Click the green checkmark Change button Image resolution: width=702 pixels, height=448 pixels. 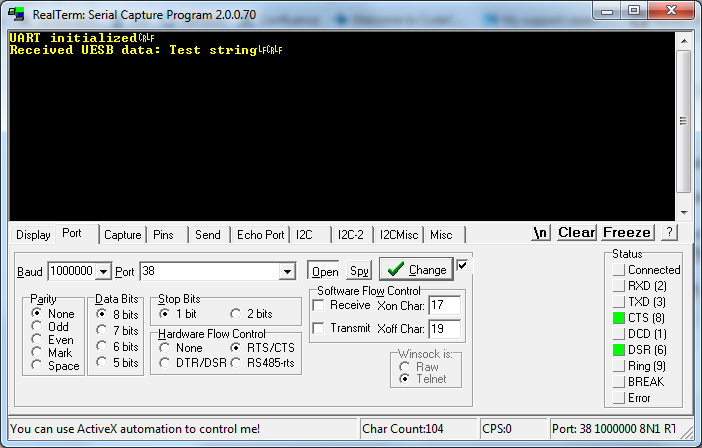416,269
